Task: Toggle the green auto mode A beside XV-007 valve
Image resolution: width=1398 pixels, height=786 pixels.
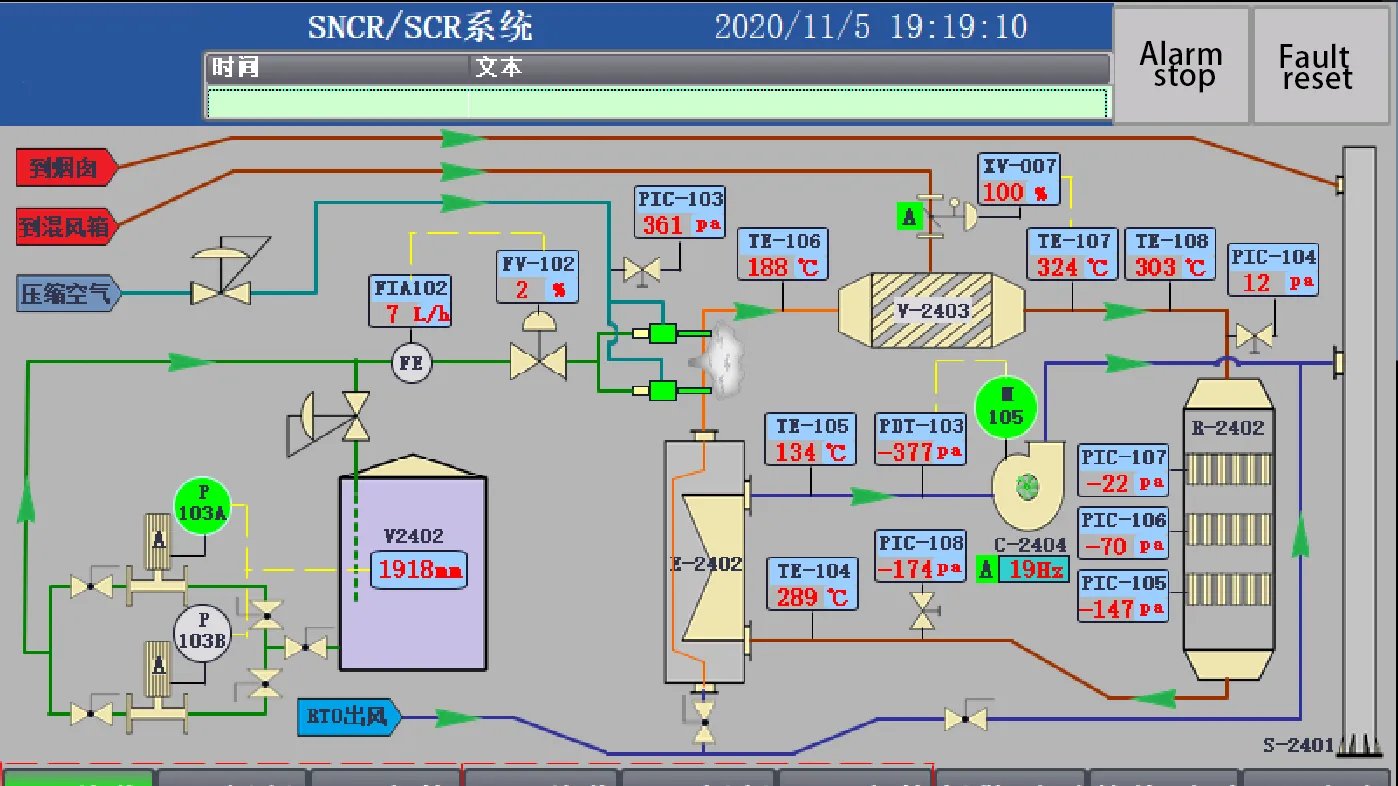Action: (x=909, y=216)
